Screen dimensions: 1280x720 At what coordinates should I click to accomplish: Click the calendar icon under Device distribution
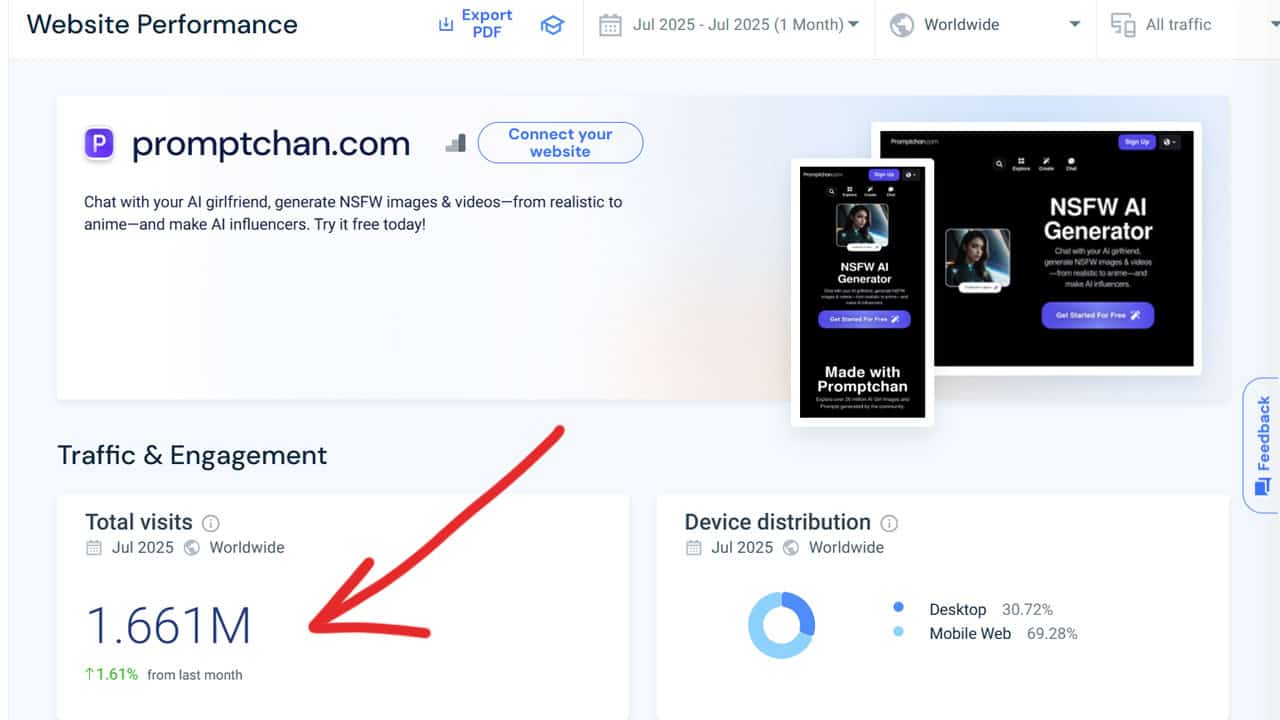693,548
